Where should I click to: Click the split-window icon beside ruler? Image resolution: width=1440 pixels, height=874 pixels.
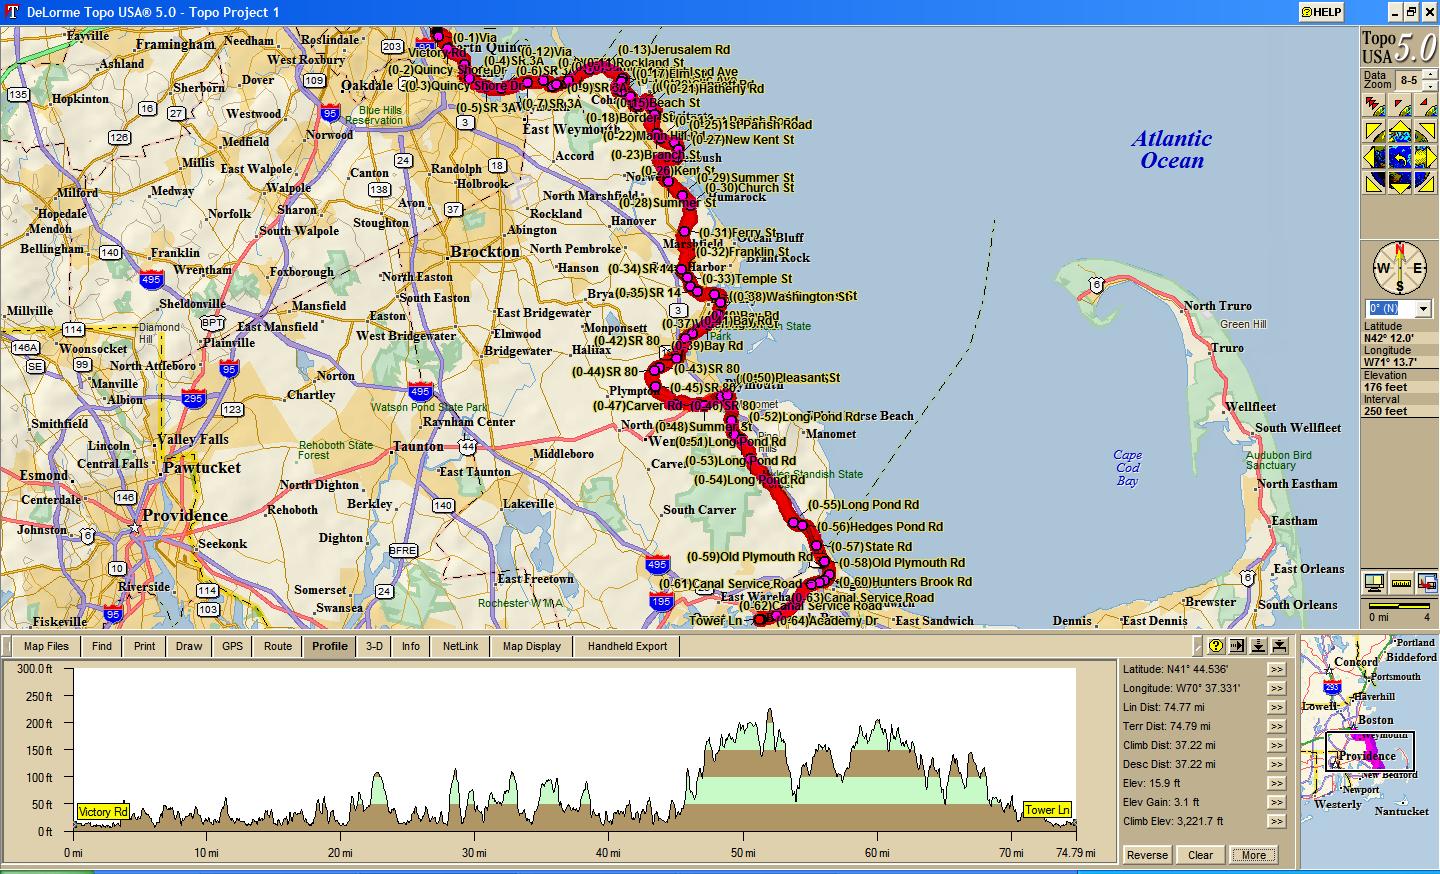pos(1427,583)
